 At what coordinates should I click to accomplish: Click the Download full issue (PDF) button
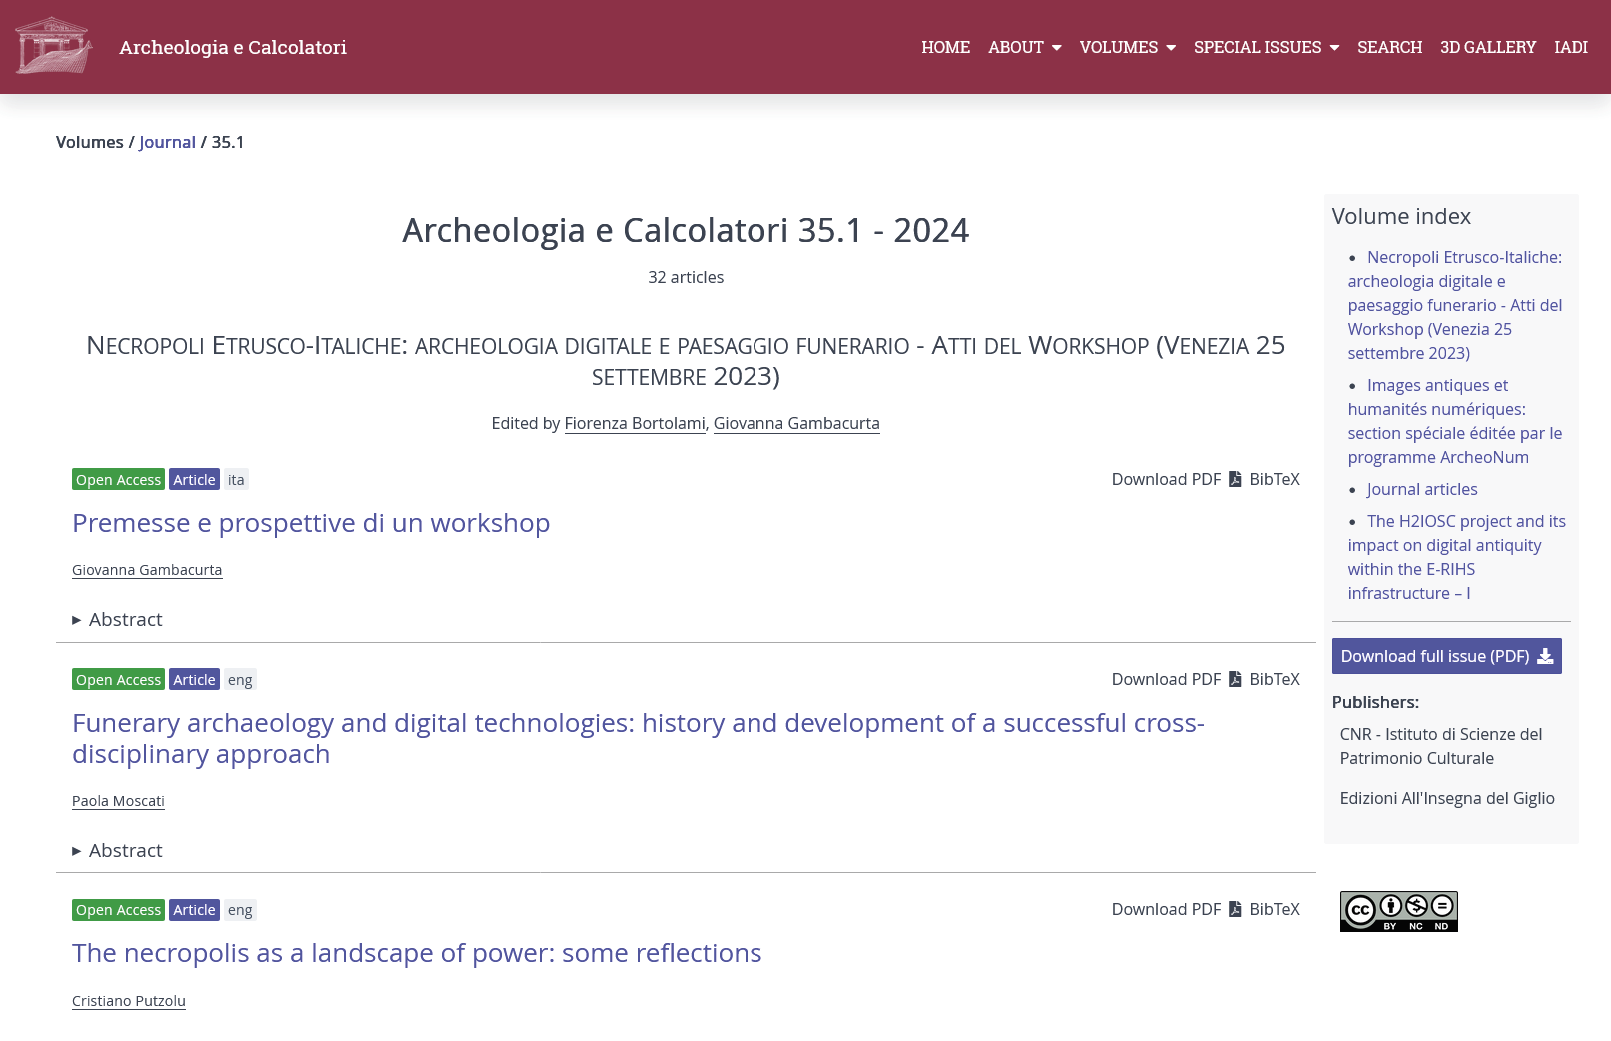tap(1445, 656)
